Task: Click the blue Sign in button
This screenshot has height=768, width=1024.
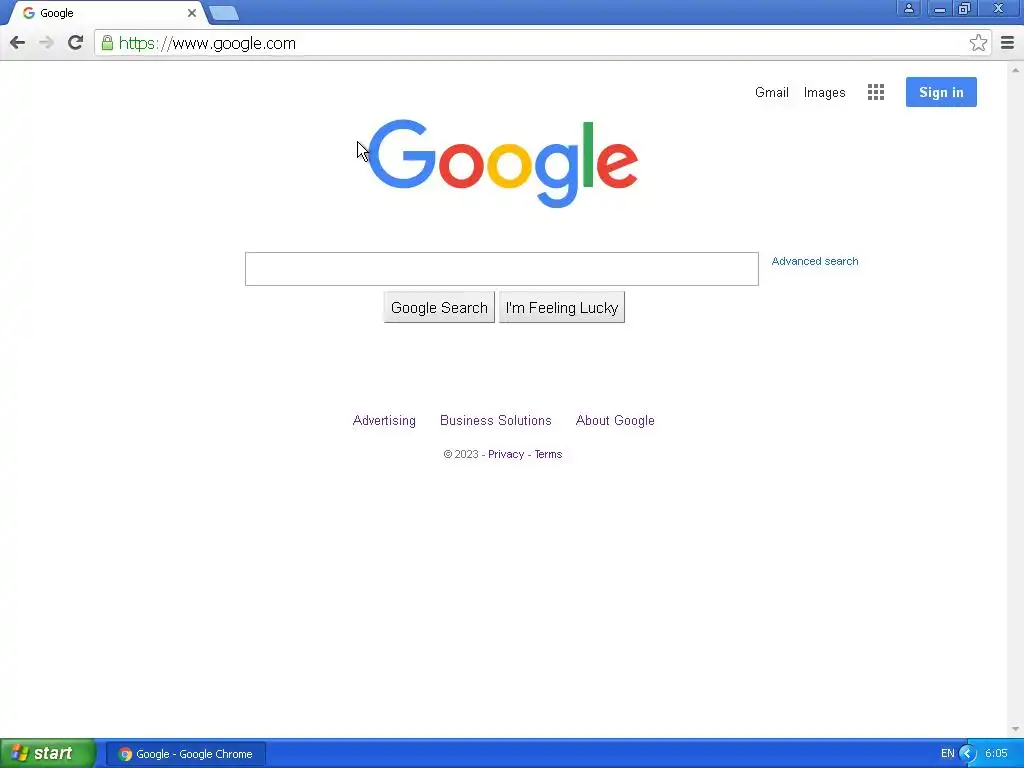Action: (x=941, y=92)
